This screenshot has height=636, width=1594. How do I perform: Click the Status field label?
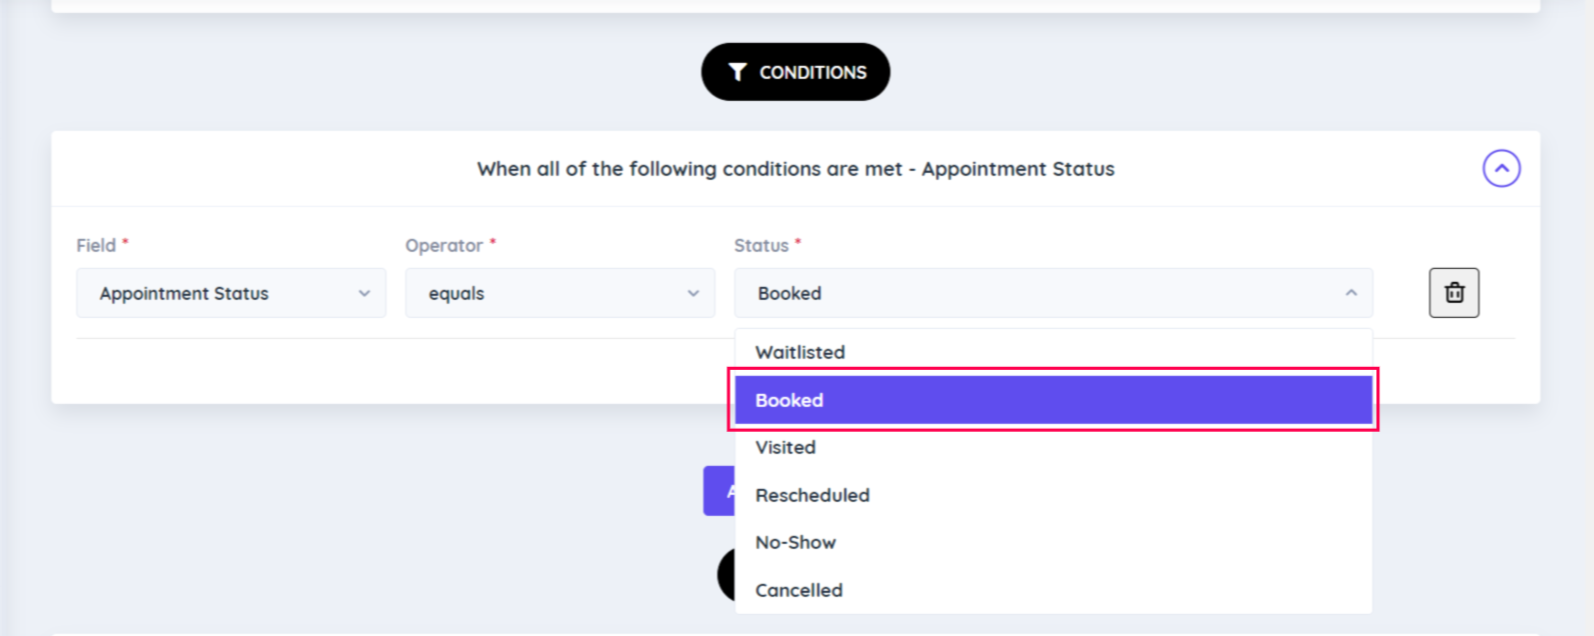(761, 245)
